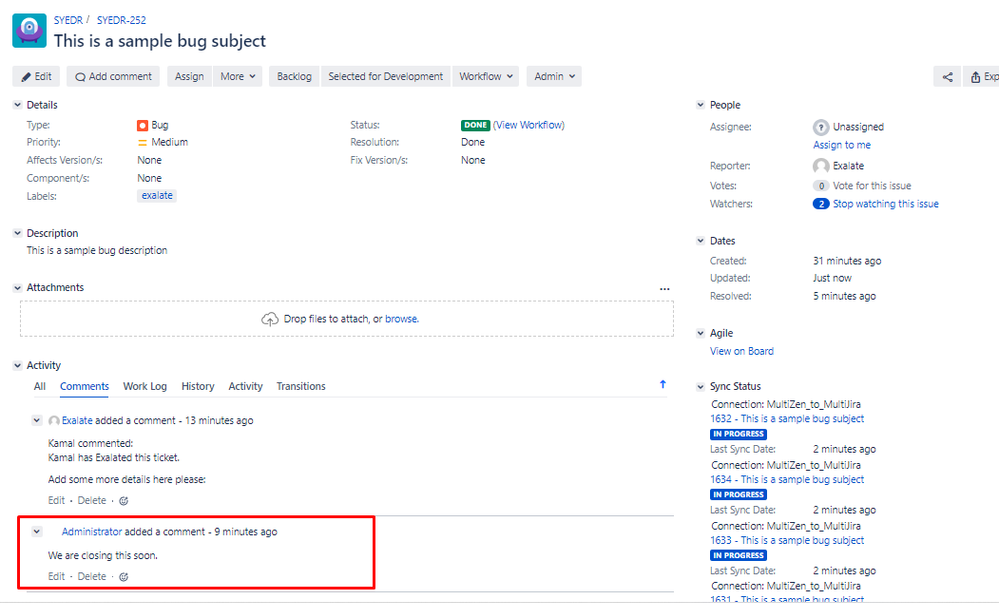Click Assign to me link
The width and height of the screenshot is (999, 603).
click(x=842, y=145)
